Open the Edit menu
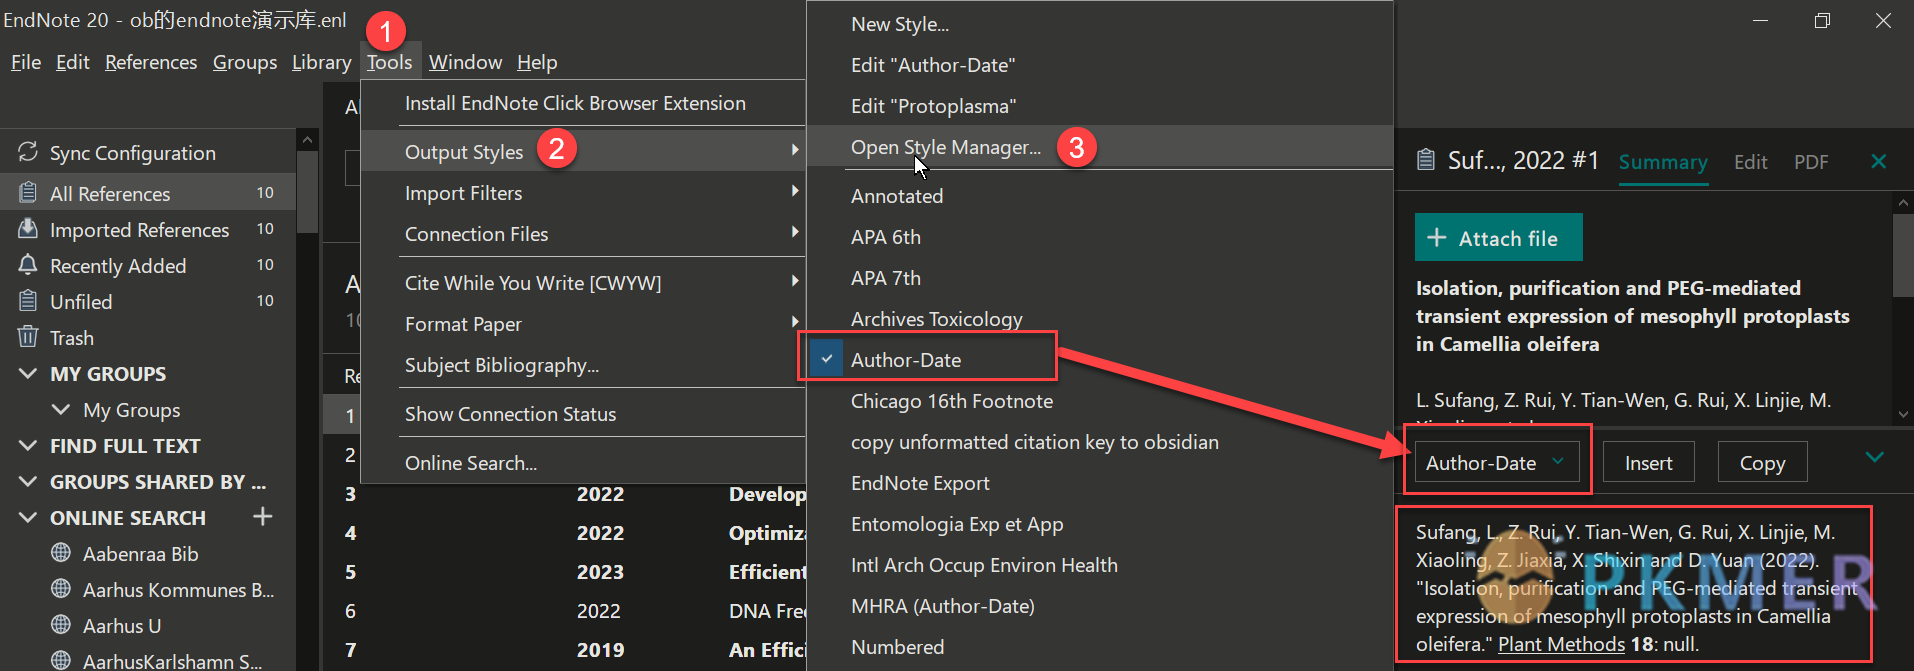Screen dimensions: 1914x671 72,62
